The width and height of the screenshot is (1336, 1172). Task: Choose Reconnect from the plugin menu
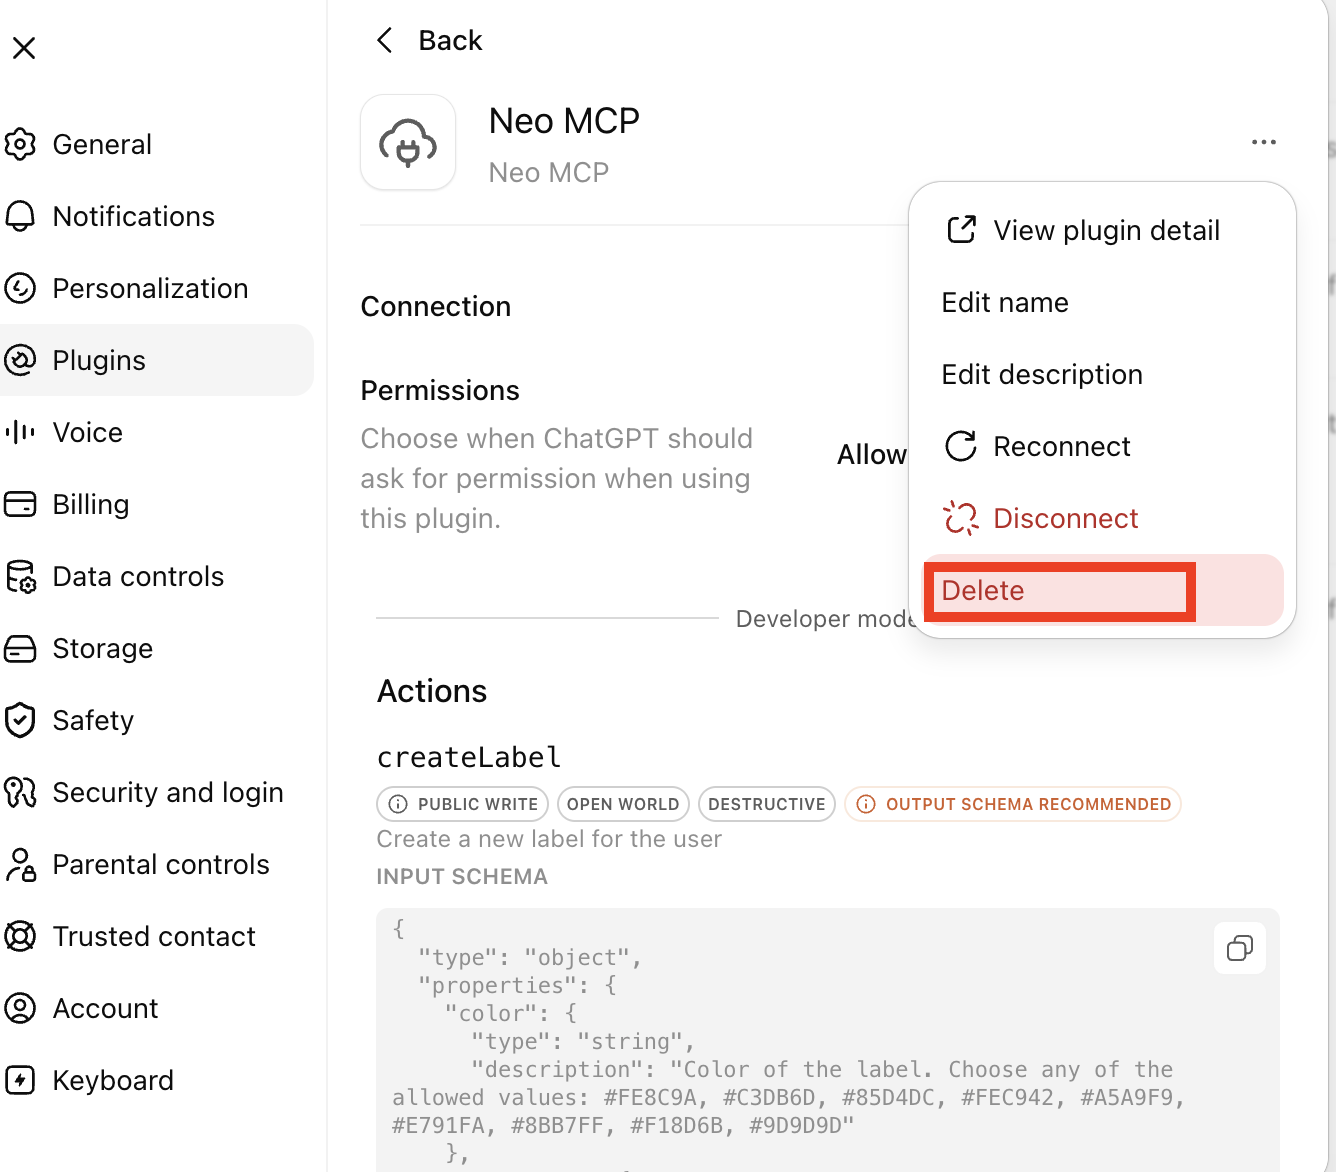[1102, 446]
